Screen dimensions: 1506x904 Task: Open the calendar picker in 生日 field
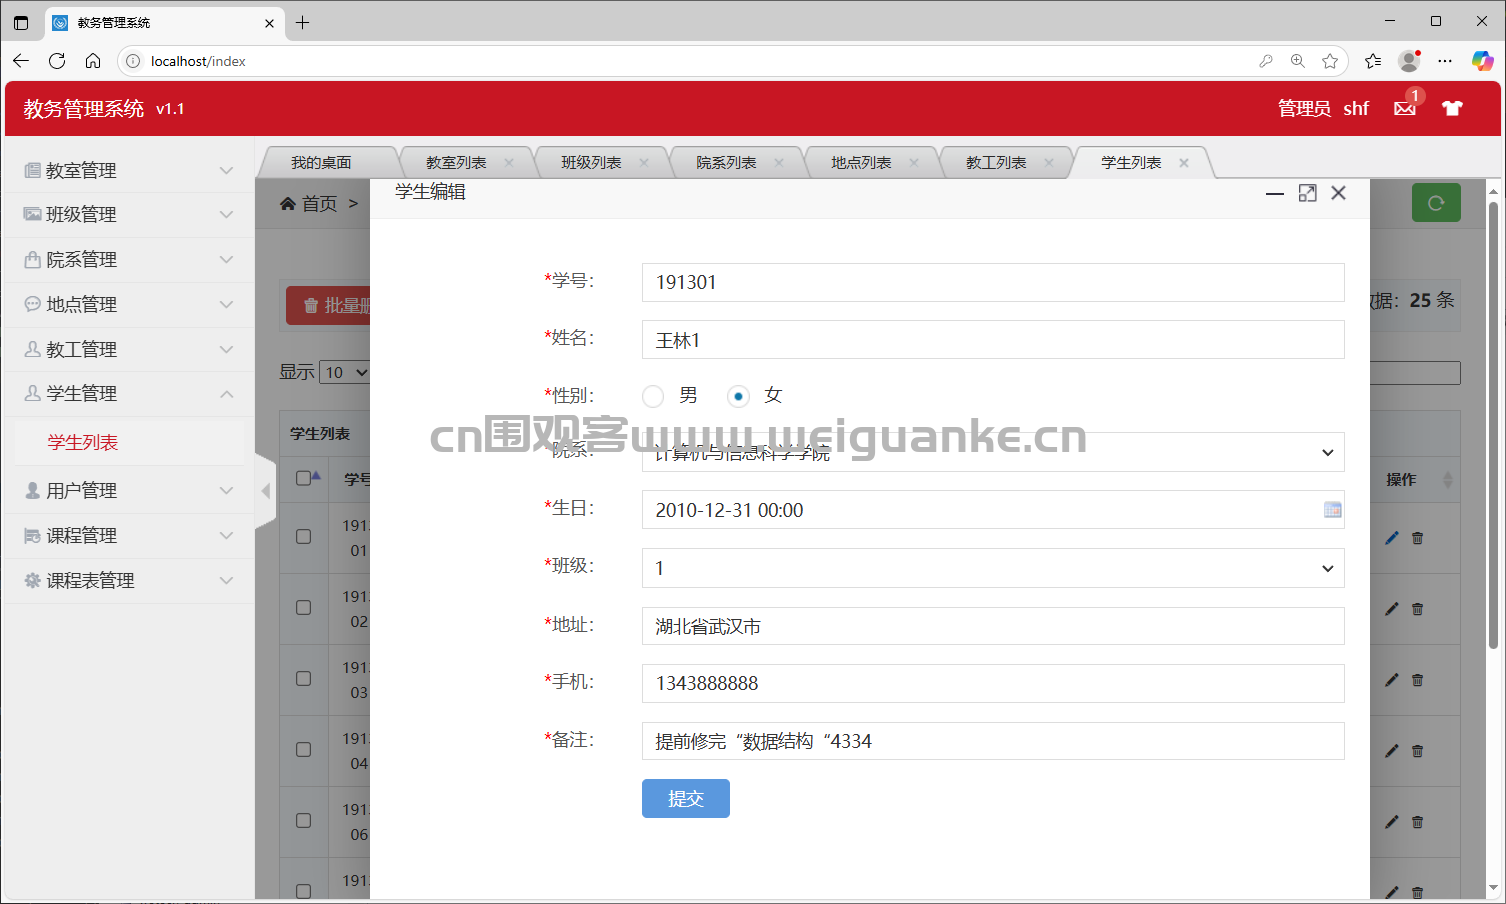pyautogui.click(x=1332, y=510)
